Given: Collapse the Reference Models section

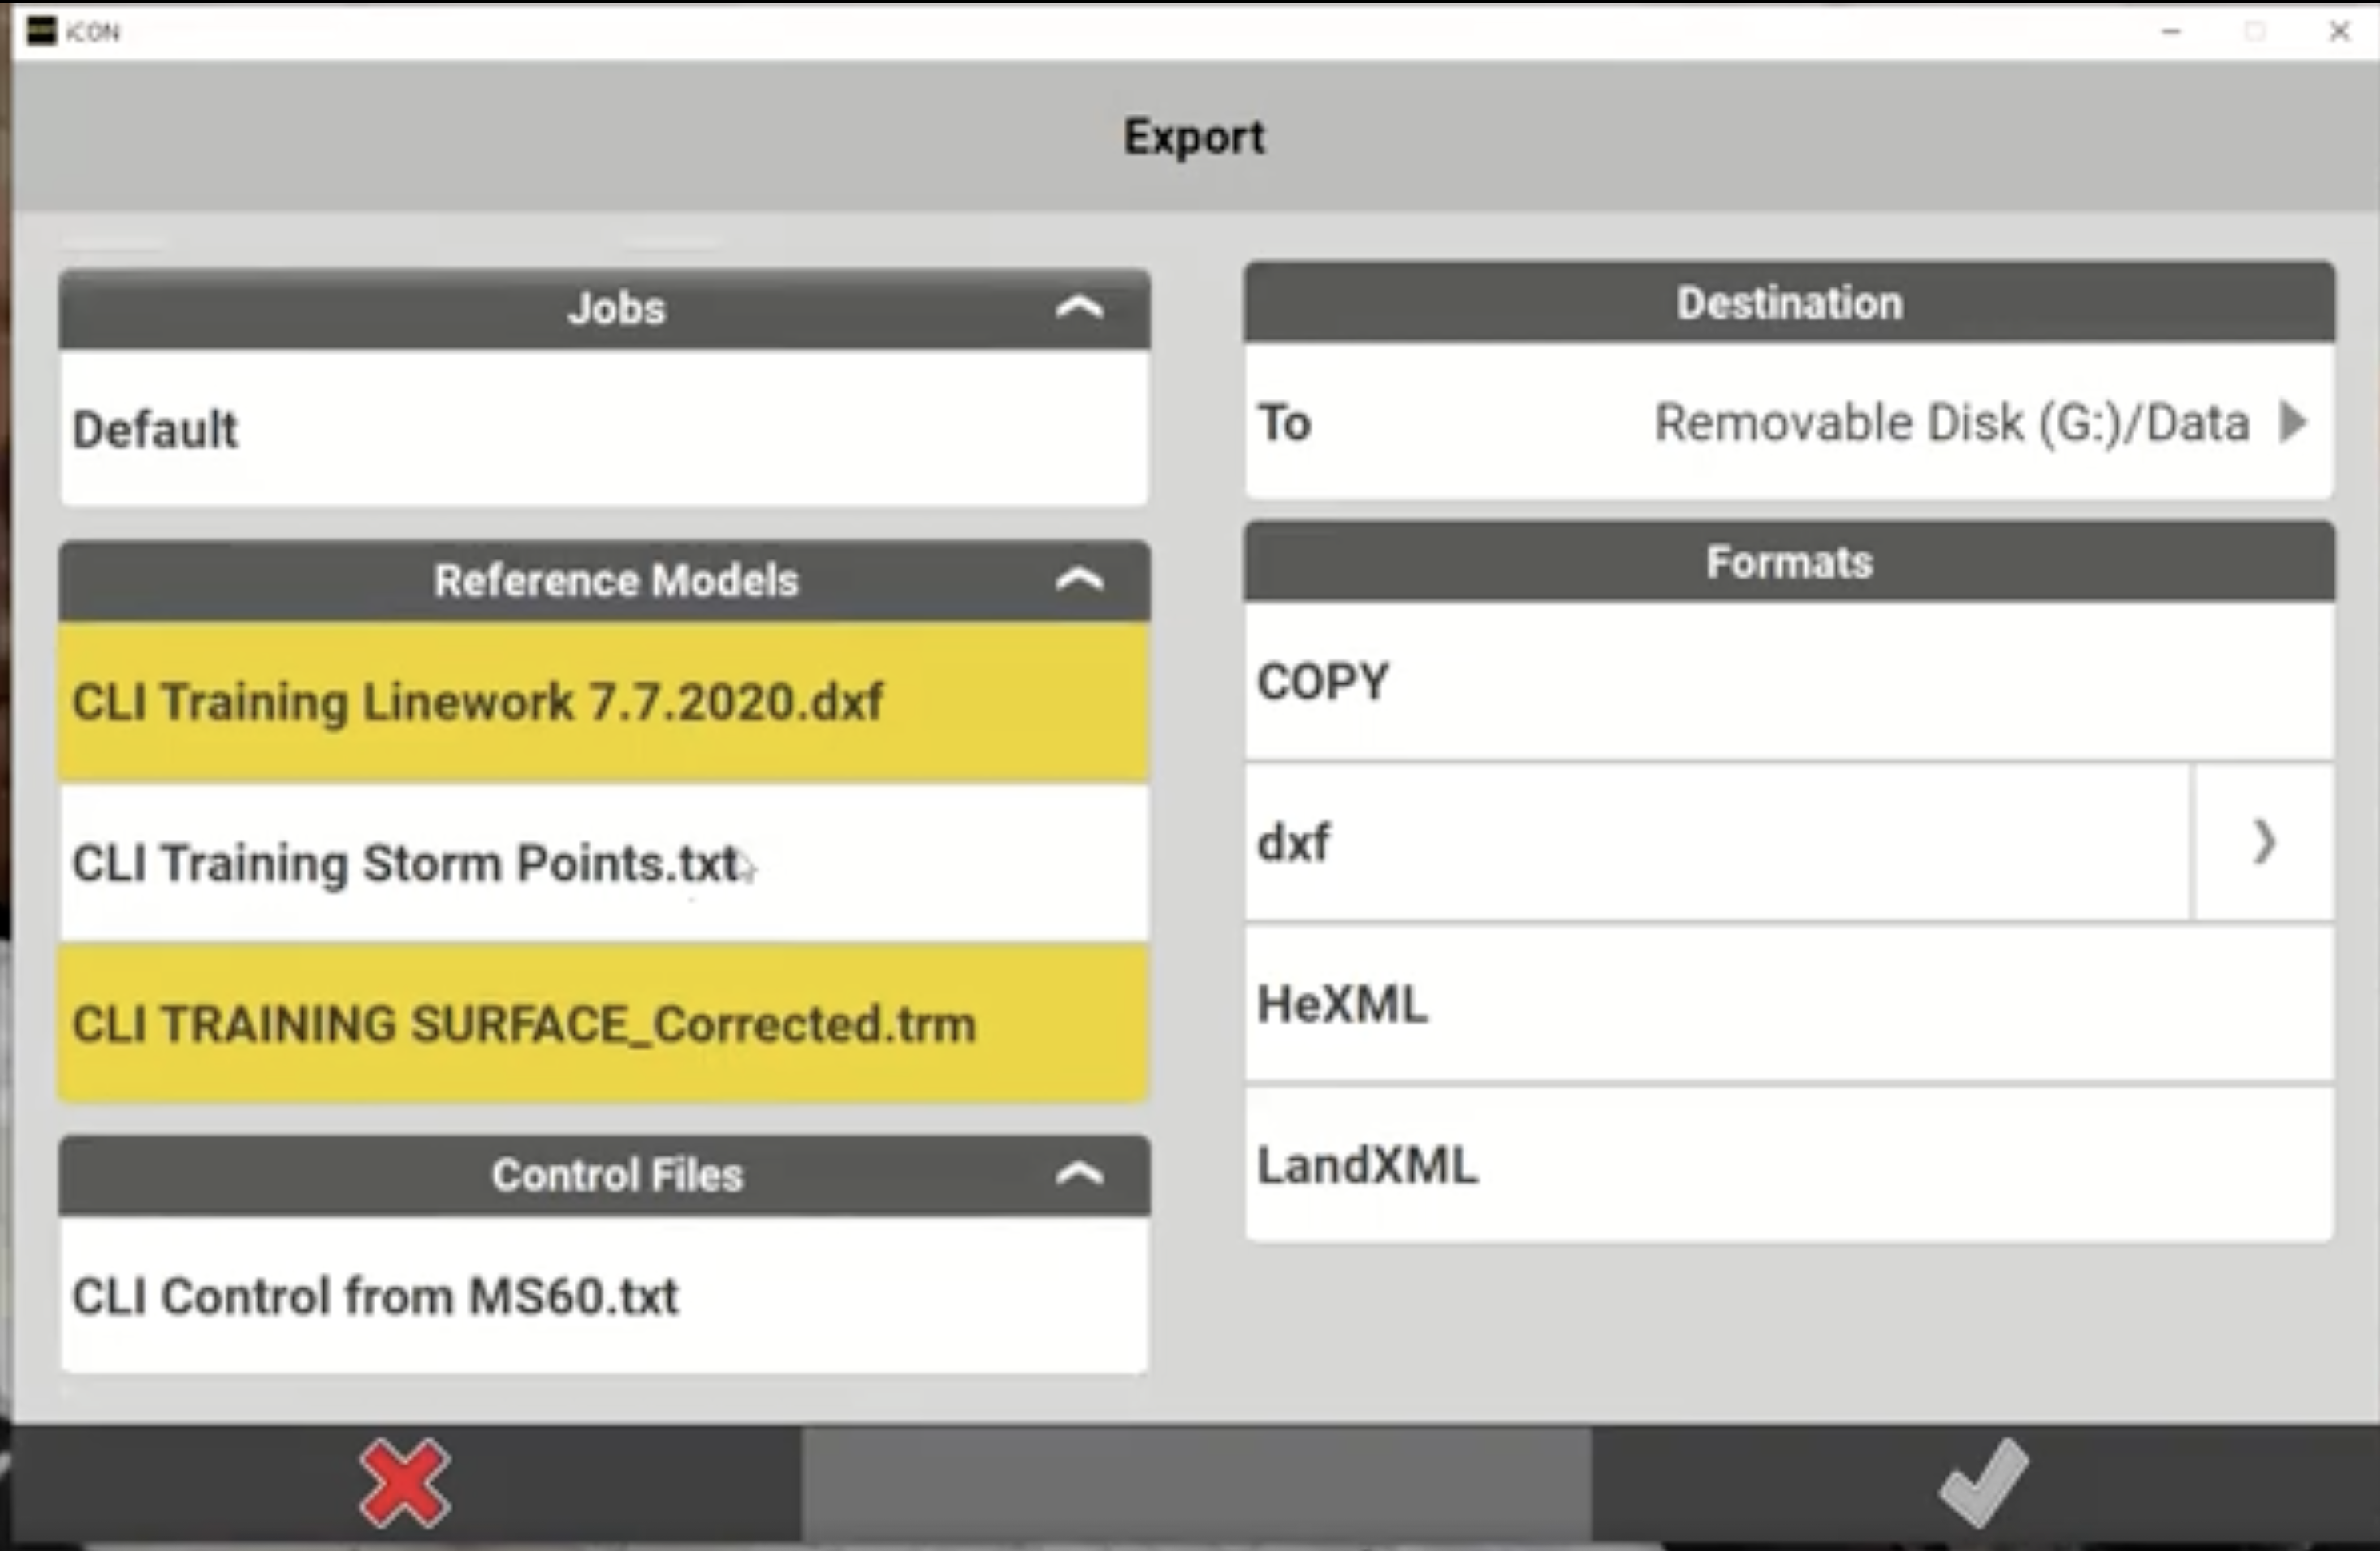Looking at the screenshot, I should click(x=1078, y=578).
